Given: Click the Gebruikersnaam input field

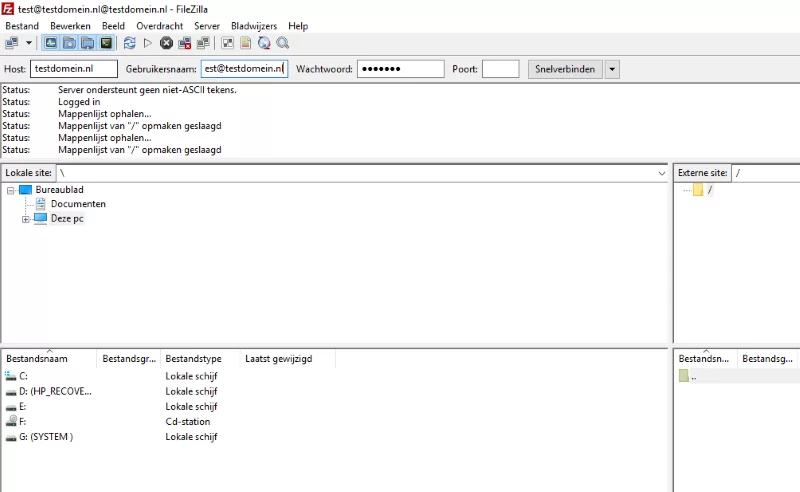Looking at the screenshot, I should click(244, 69).
